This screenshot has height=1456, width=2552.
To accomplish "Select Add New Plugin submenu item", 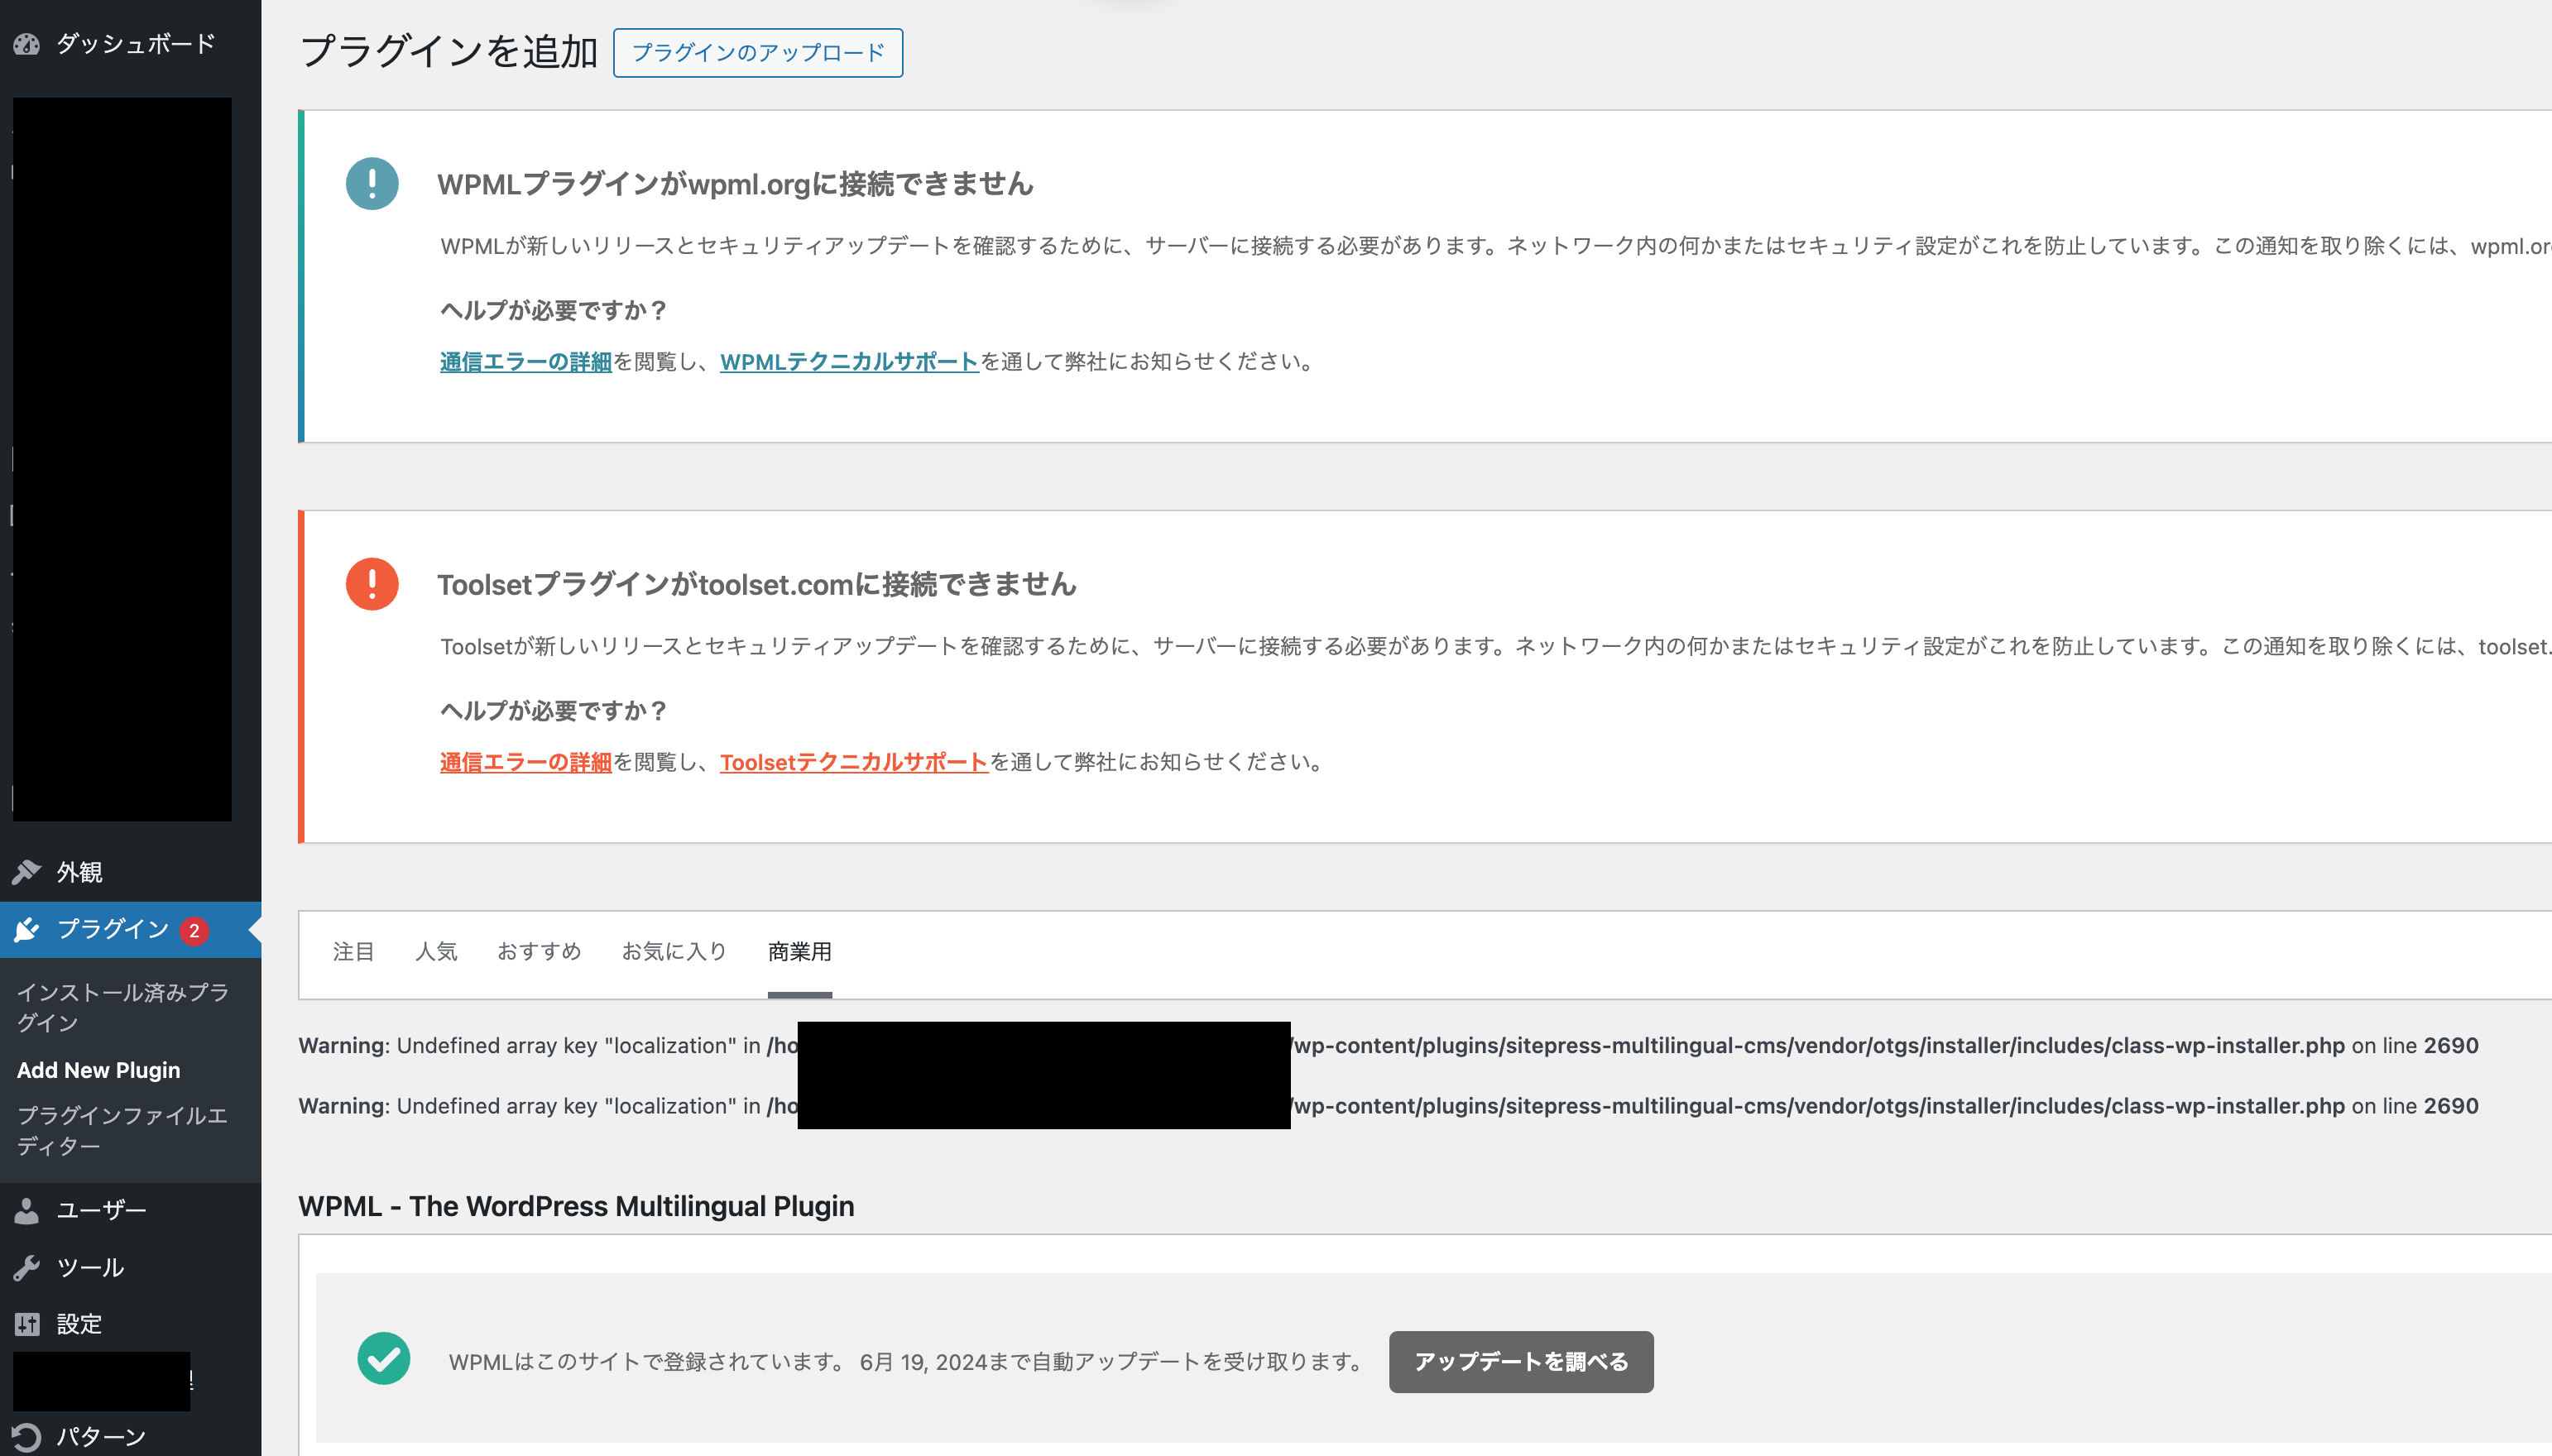I will click(x=98, y=1070).
